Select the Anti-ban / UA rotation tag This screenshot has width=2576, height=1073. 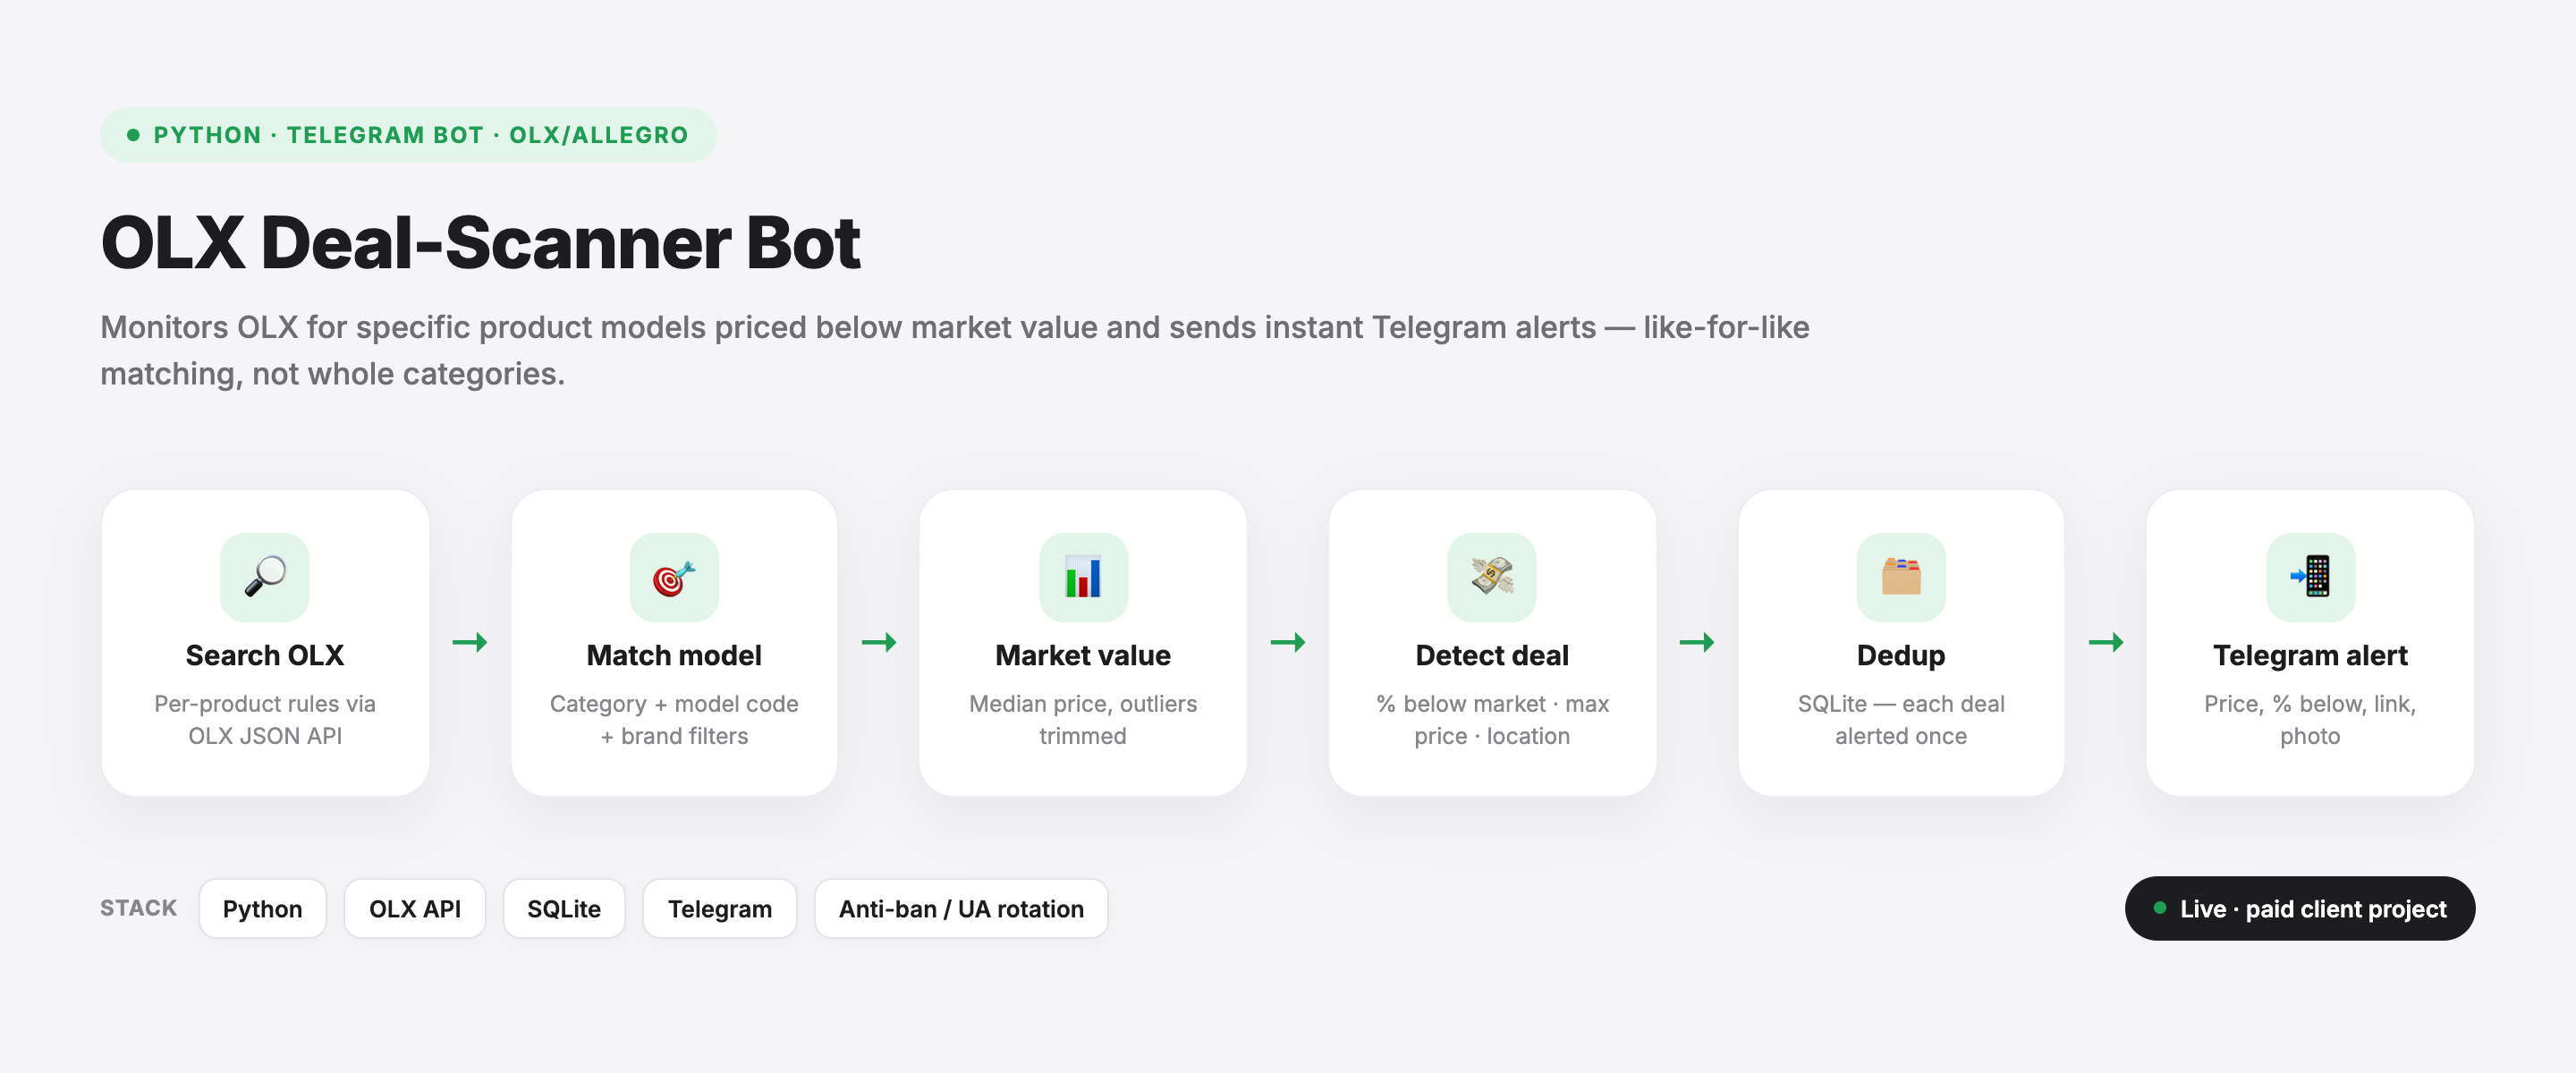[961, 908]
